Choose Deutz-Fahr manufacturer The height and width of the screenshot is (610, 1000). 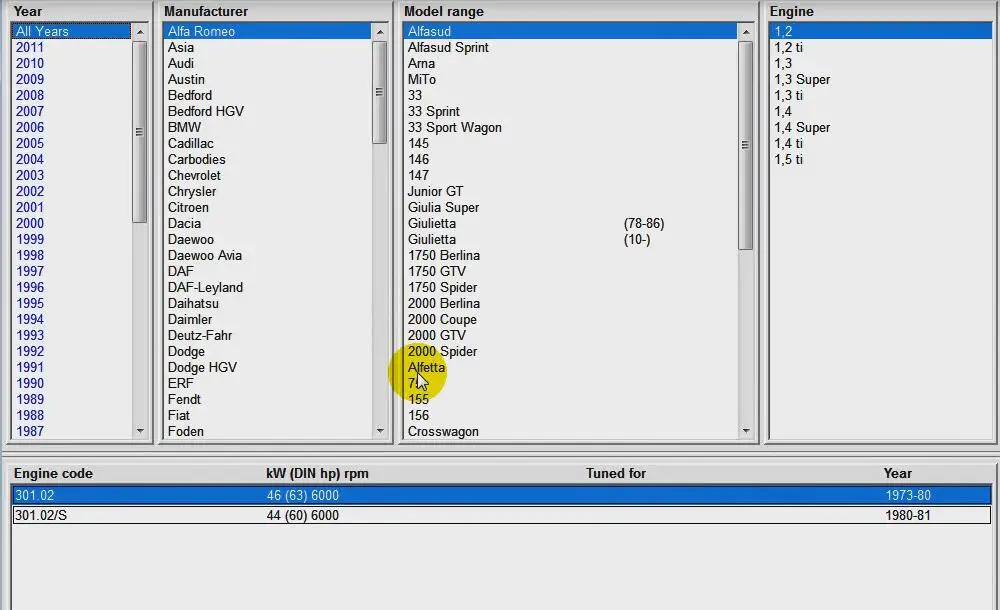(x=200, y=335)
